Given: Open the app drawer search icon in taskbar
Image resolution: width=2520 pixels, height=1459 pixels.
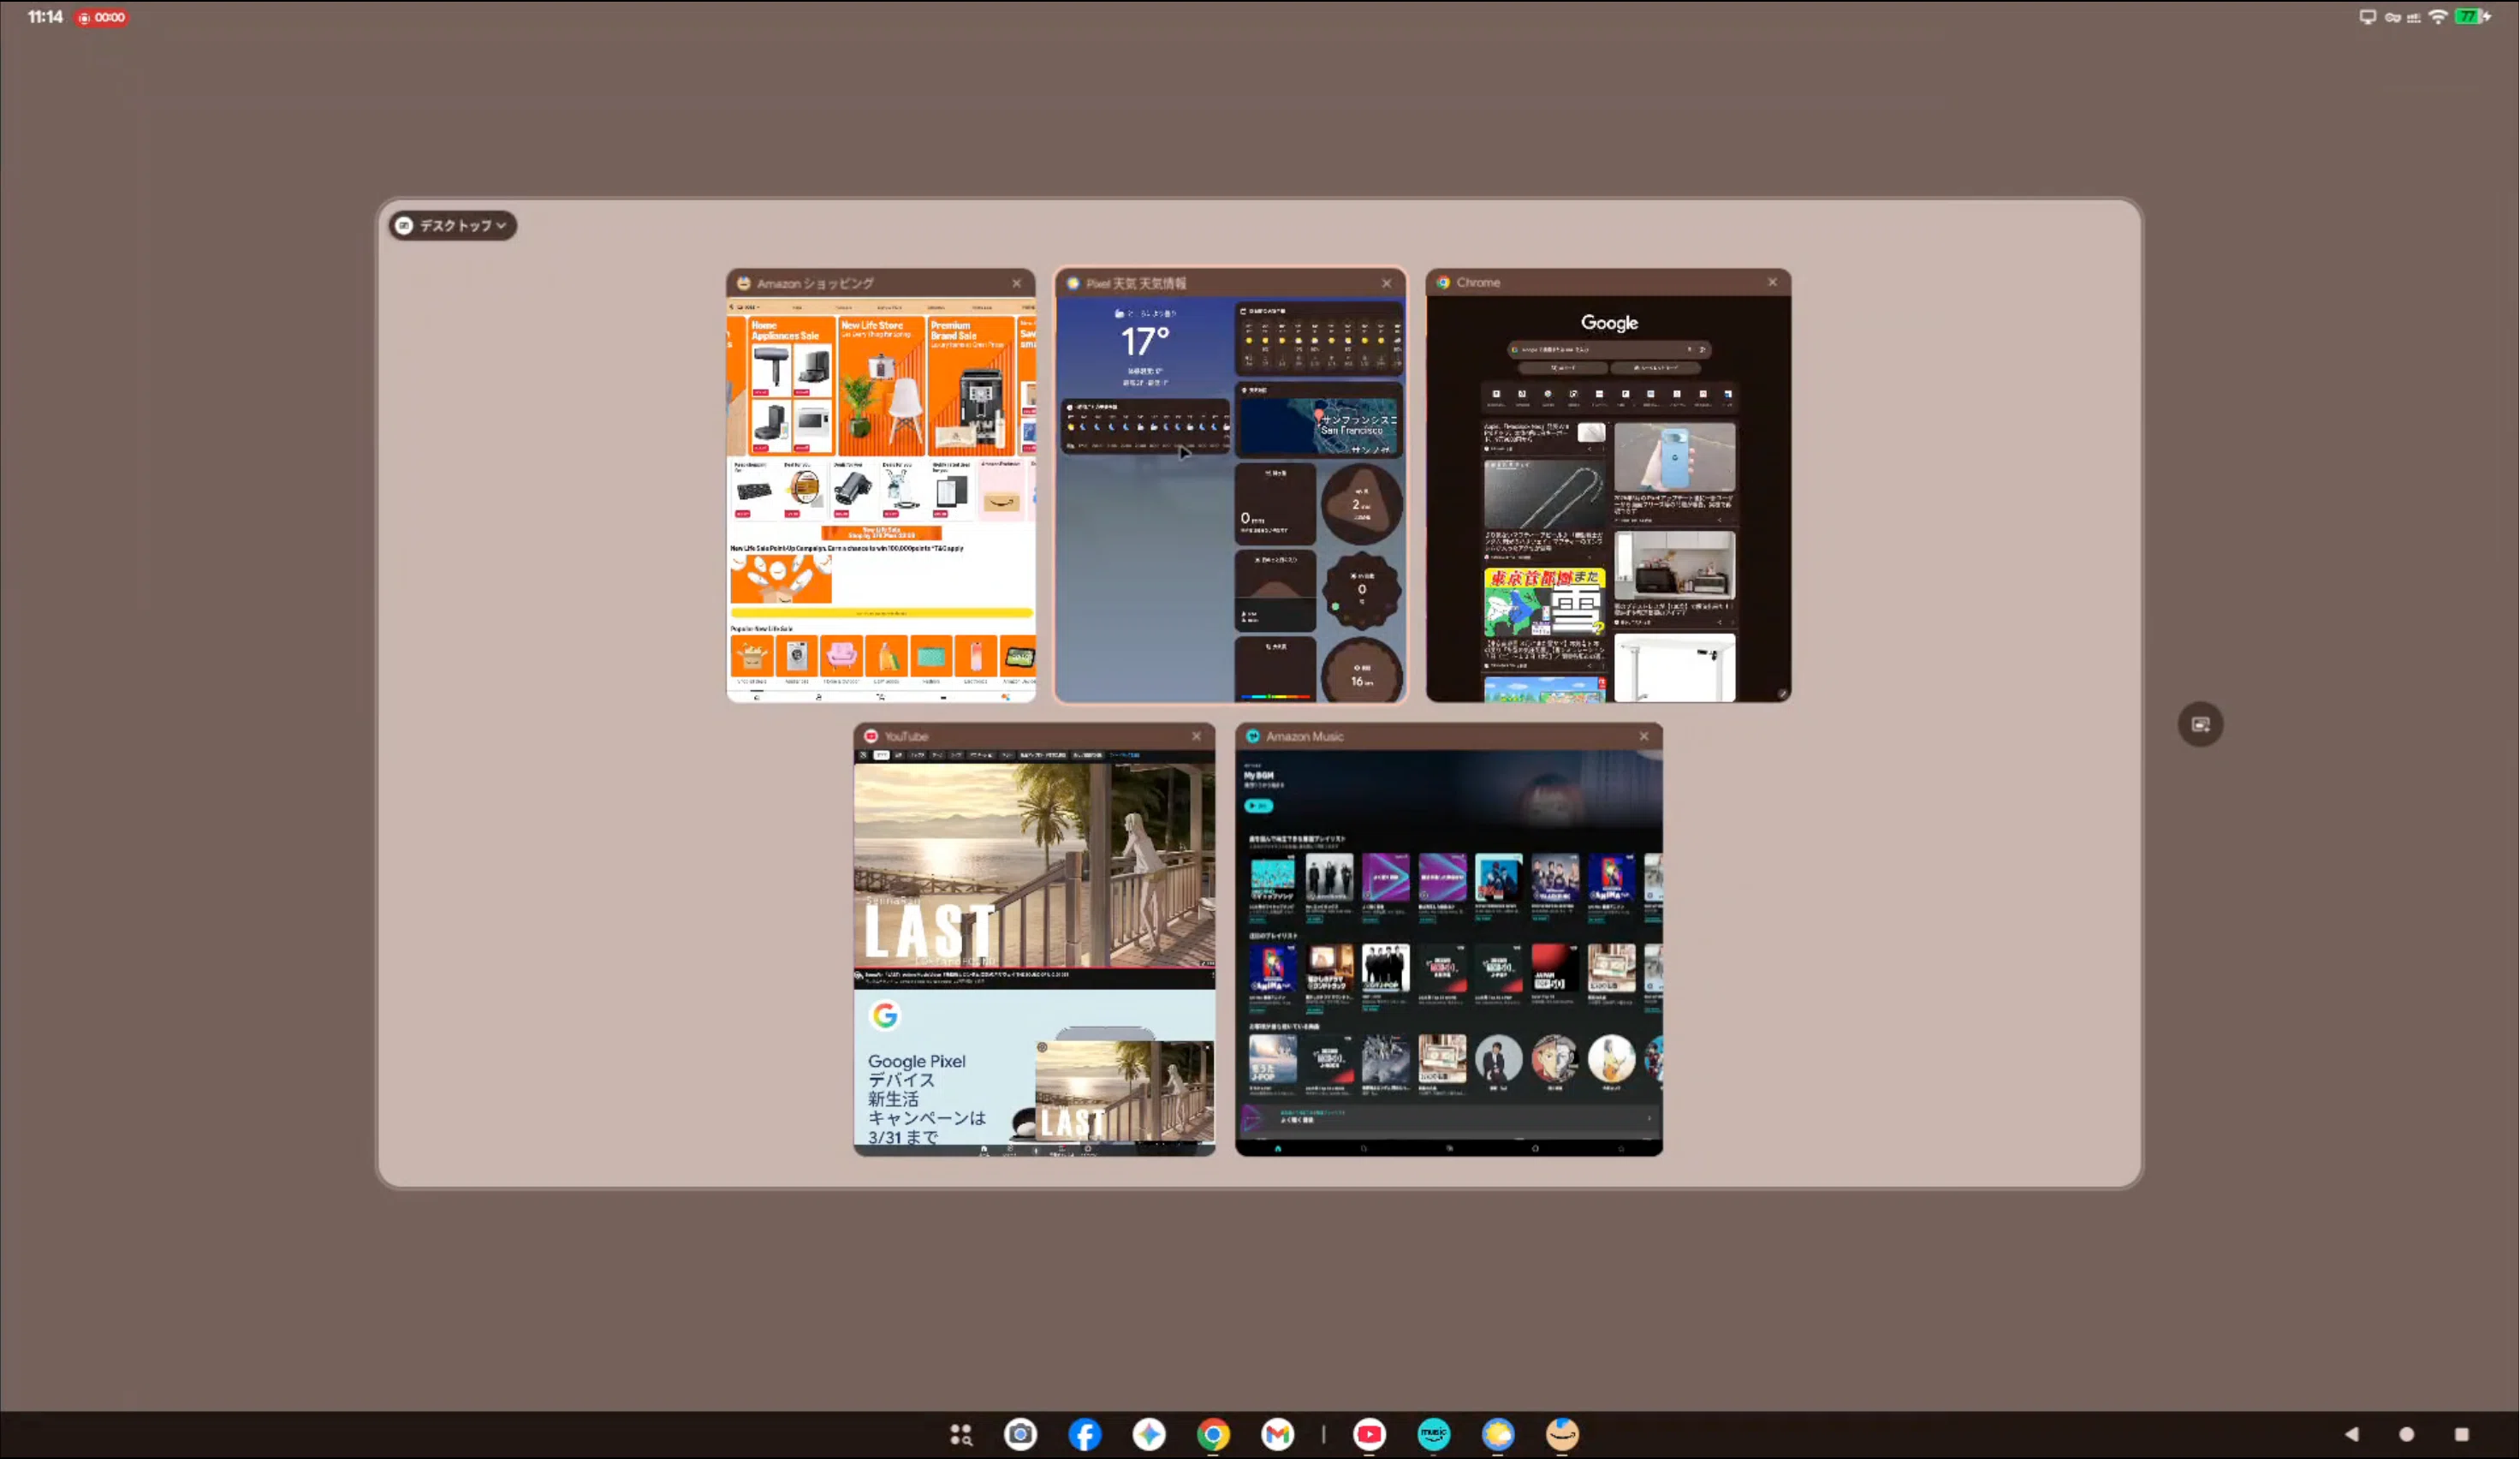Looking at the screenshot, I should pyautogui.click(x=960, y=1434).
